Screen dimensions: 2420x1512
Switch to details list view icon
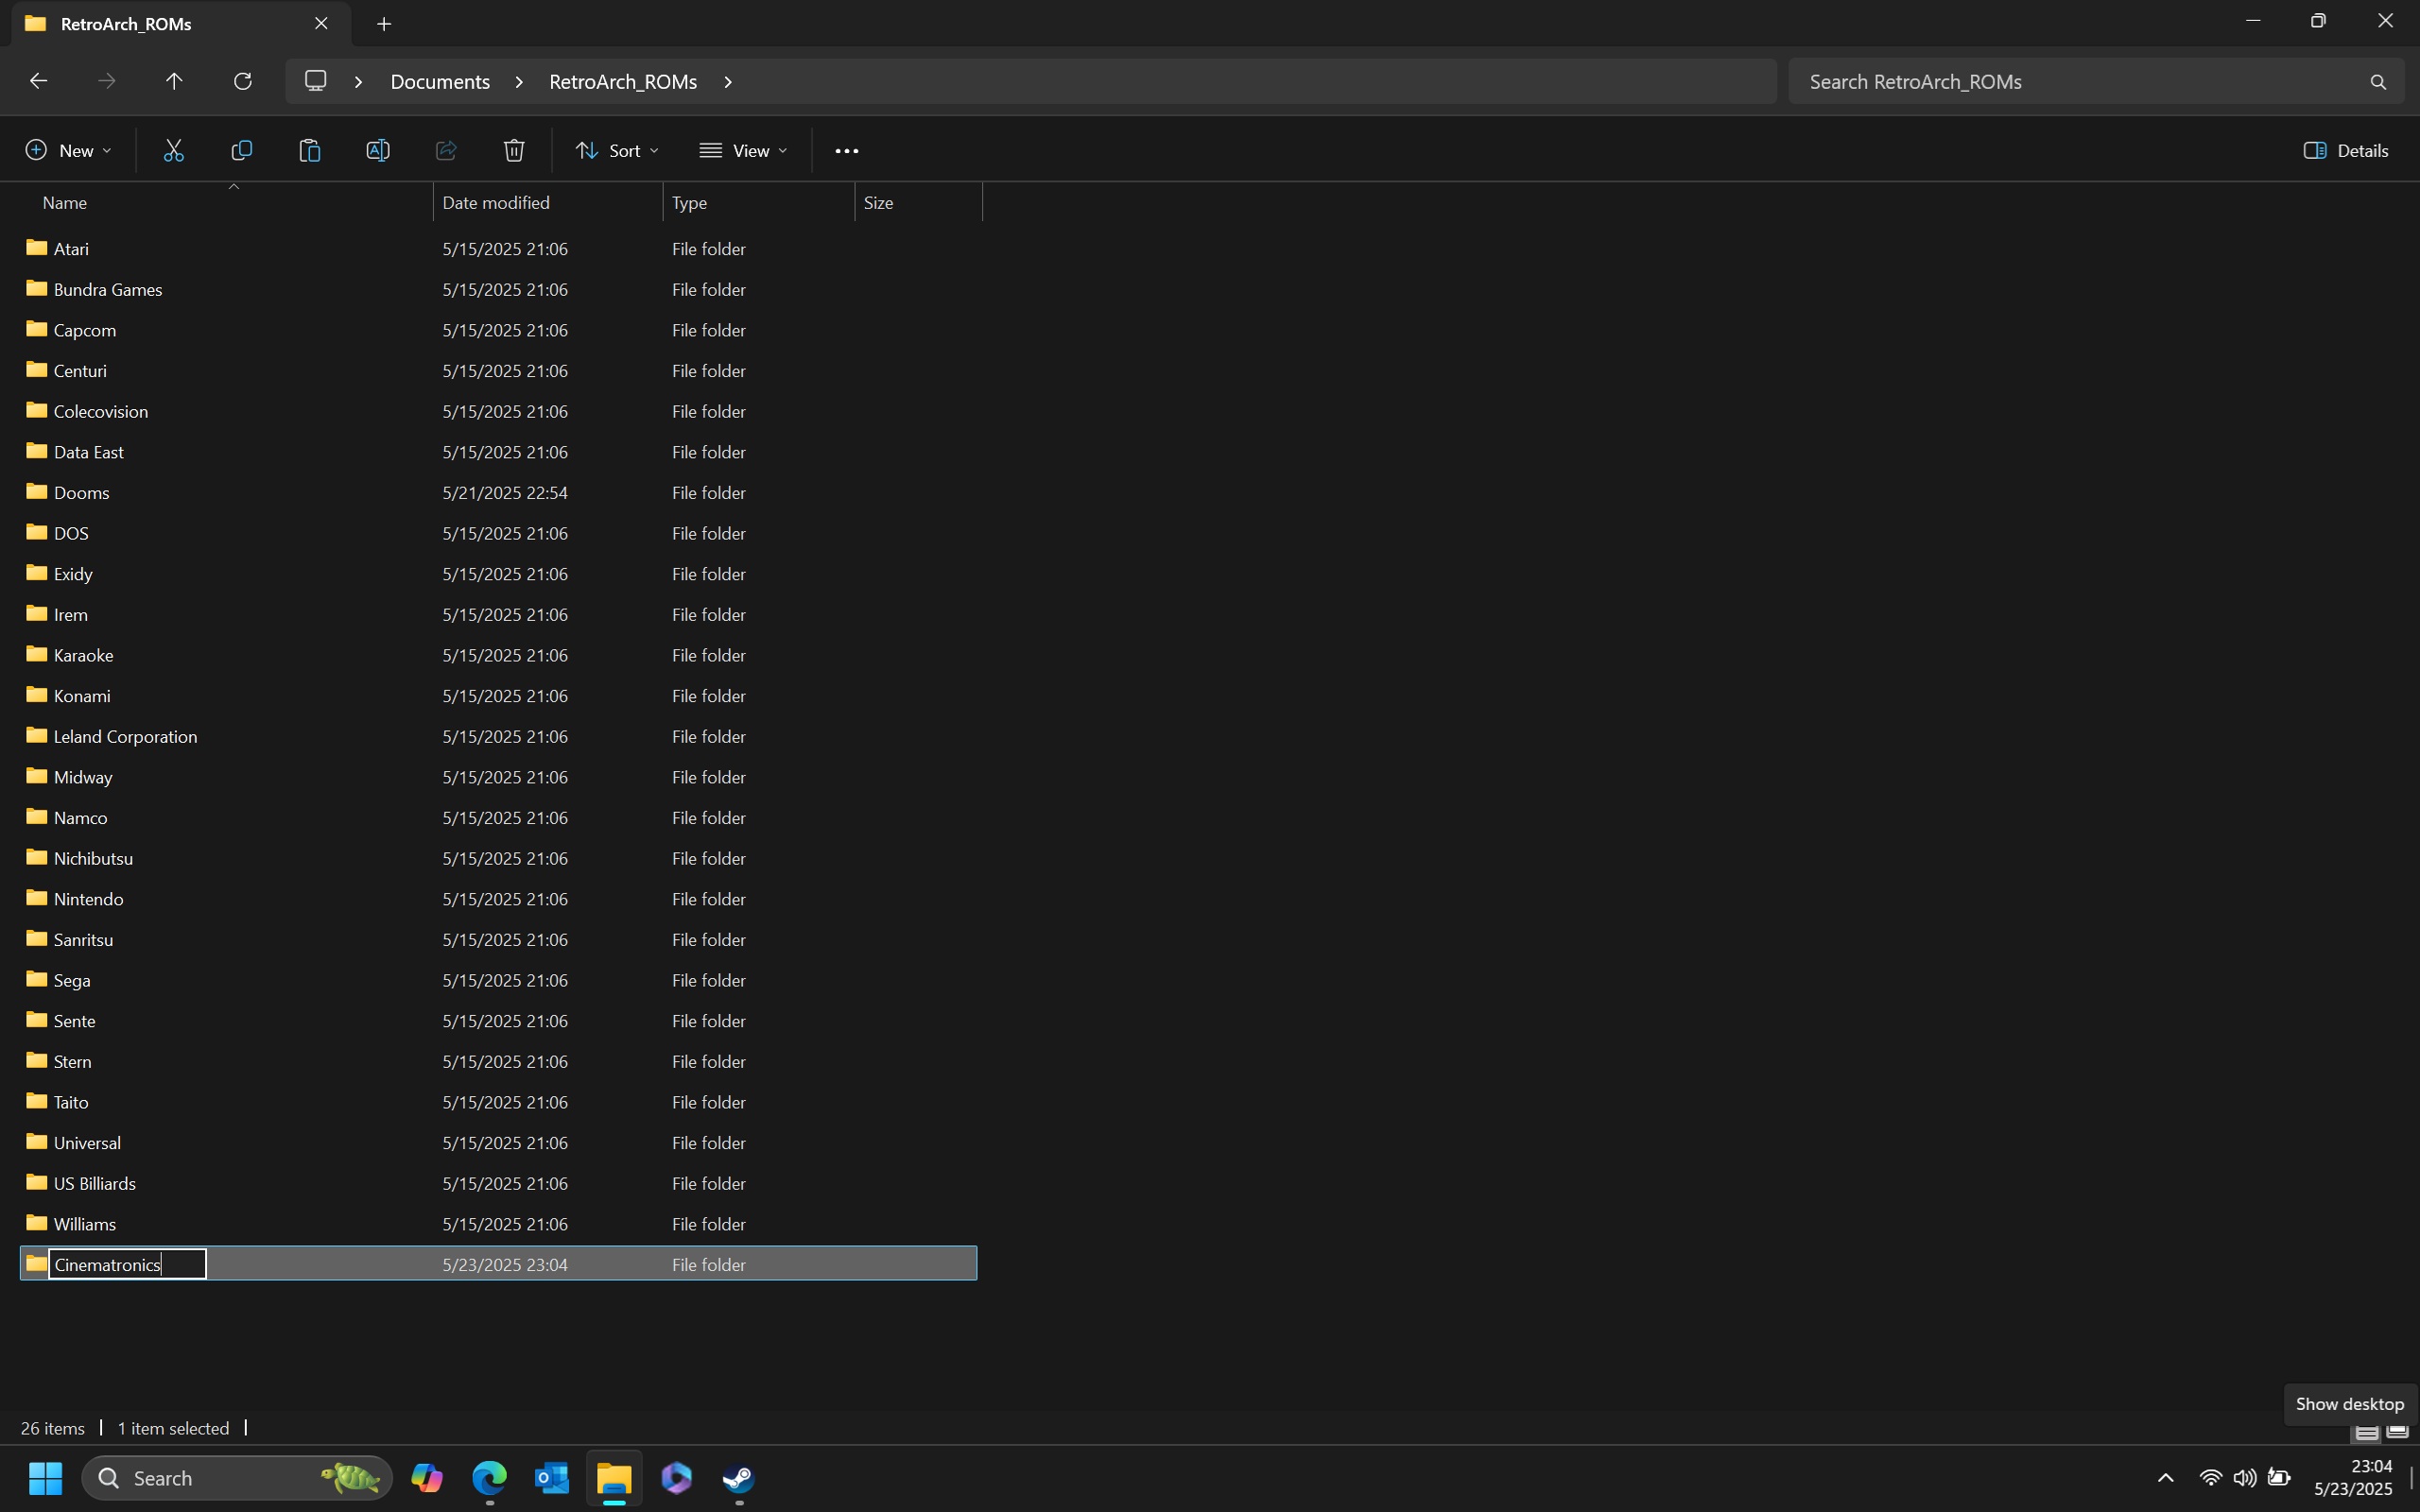[x=2366, y=1432]
